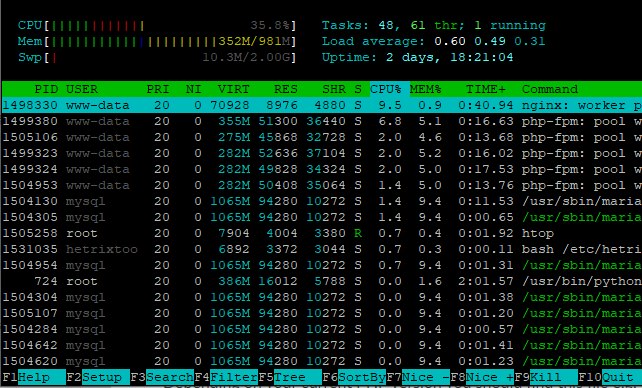This screenshot has height=388, width=642.
Task: Select mariadb thread row 1505107
Action: [x=322, y=313]
